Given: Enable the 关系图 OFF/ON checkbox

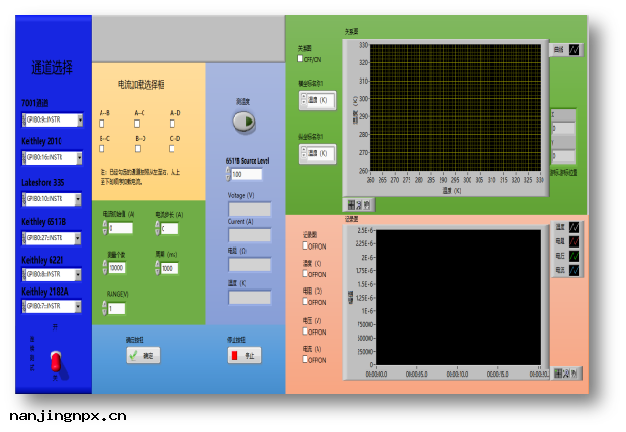Looking at the screenshot, I should pos(301,59).
